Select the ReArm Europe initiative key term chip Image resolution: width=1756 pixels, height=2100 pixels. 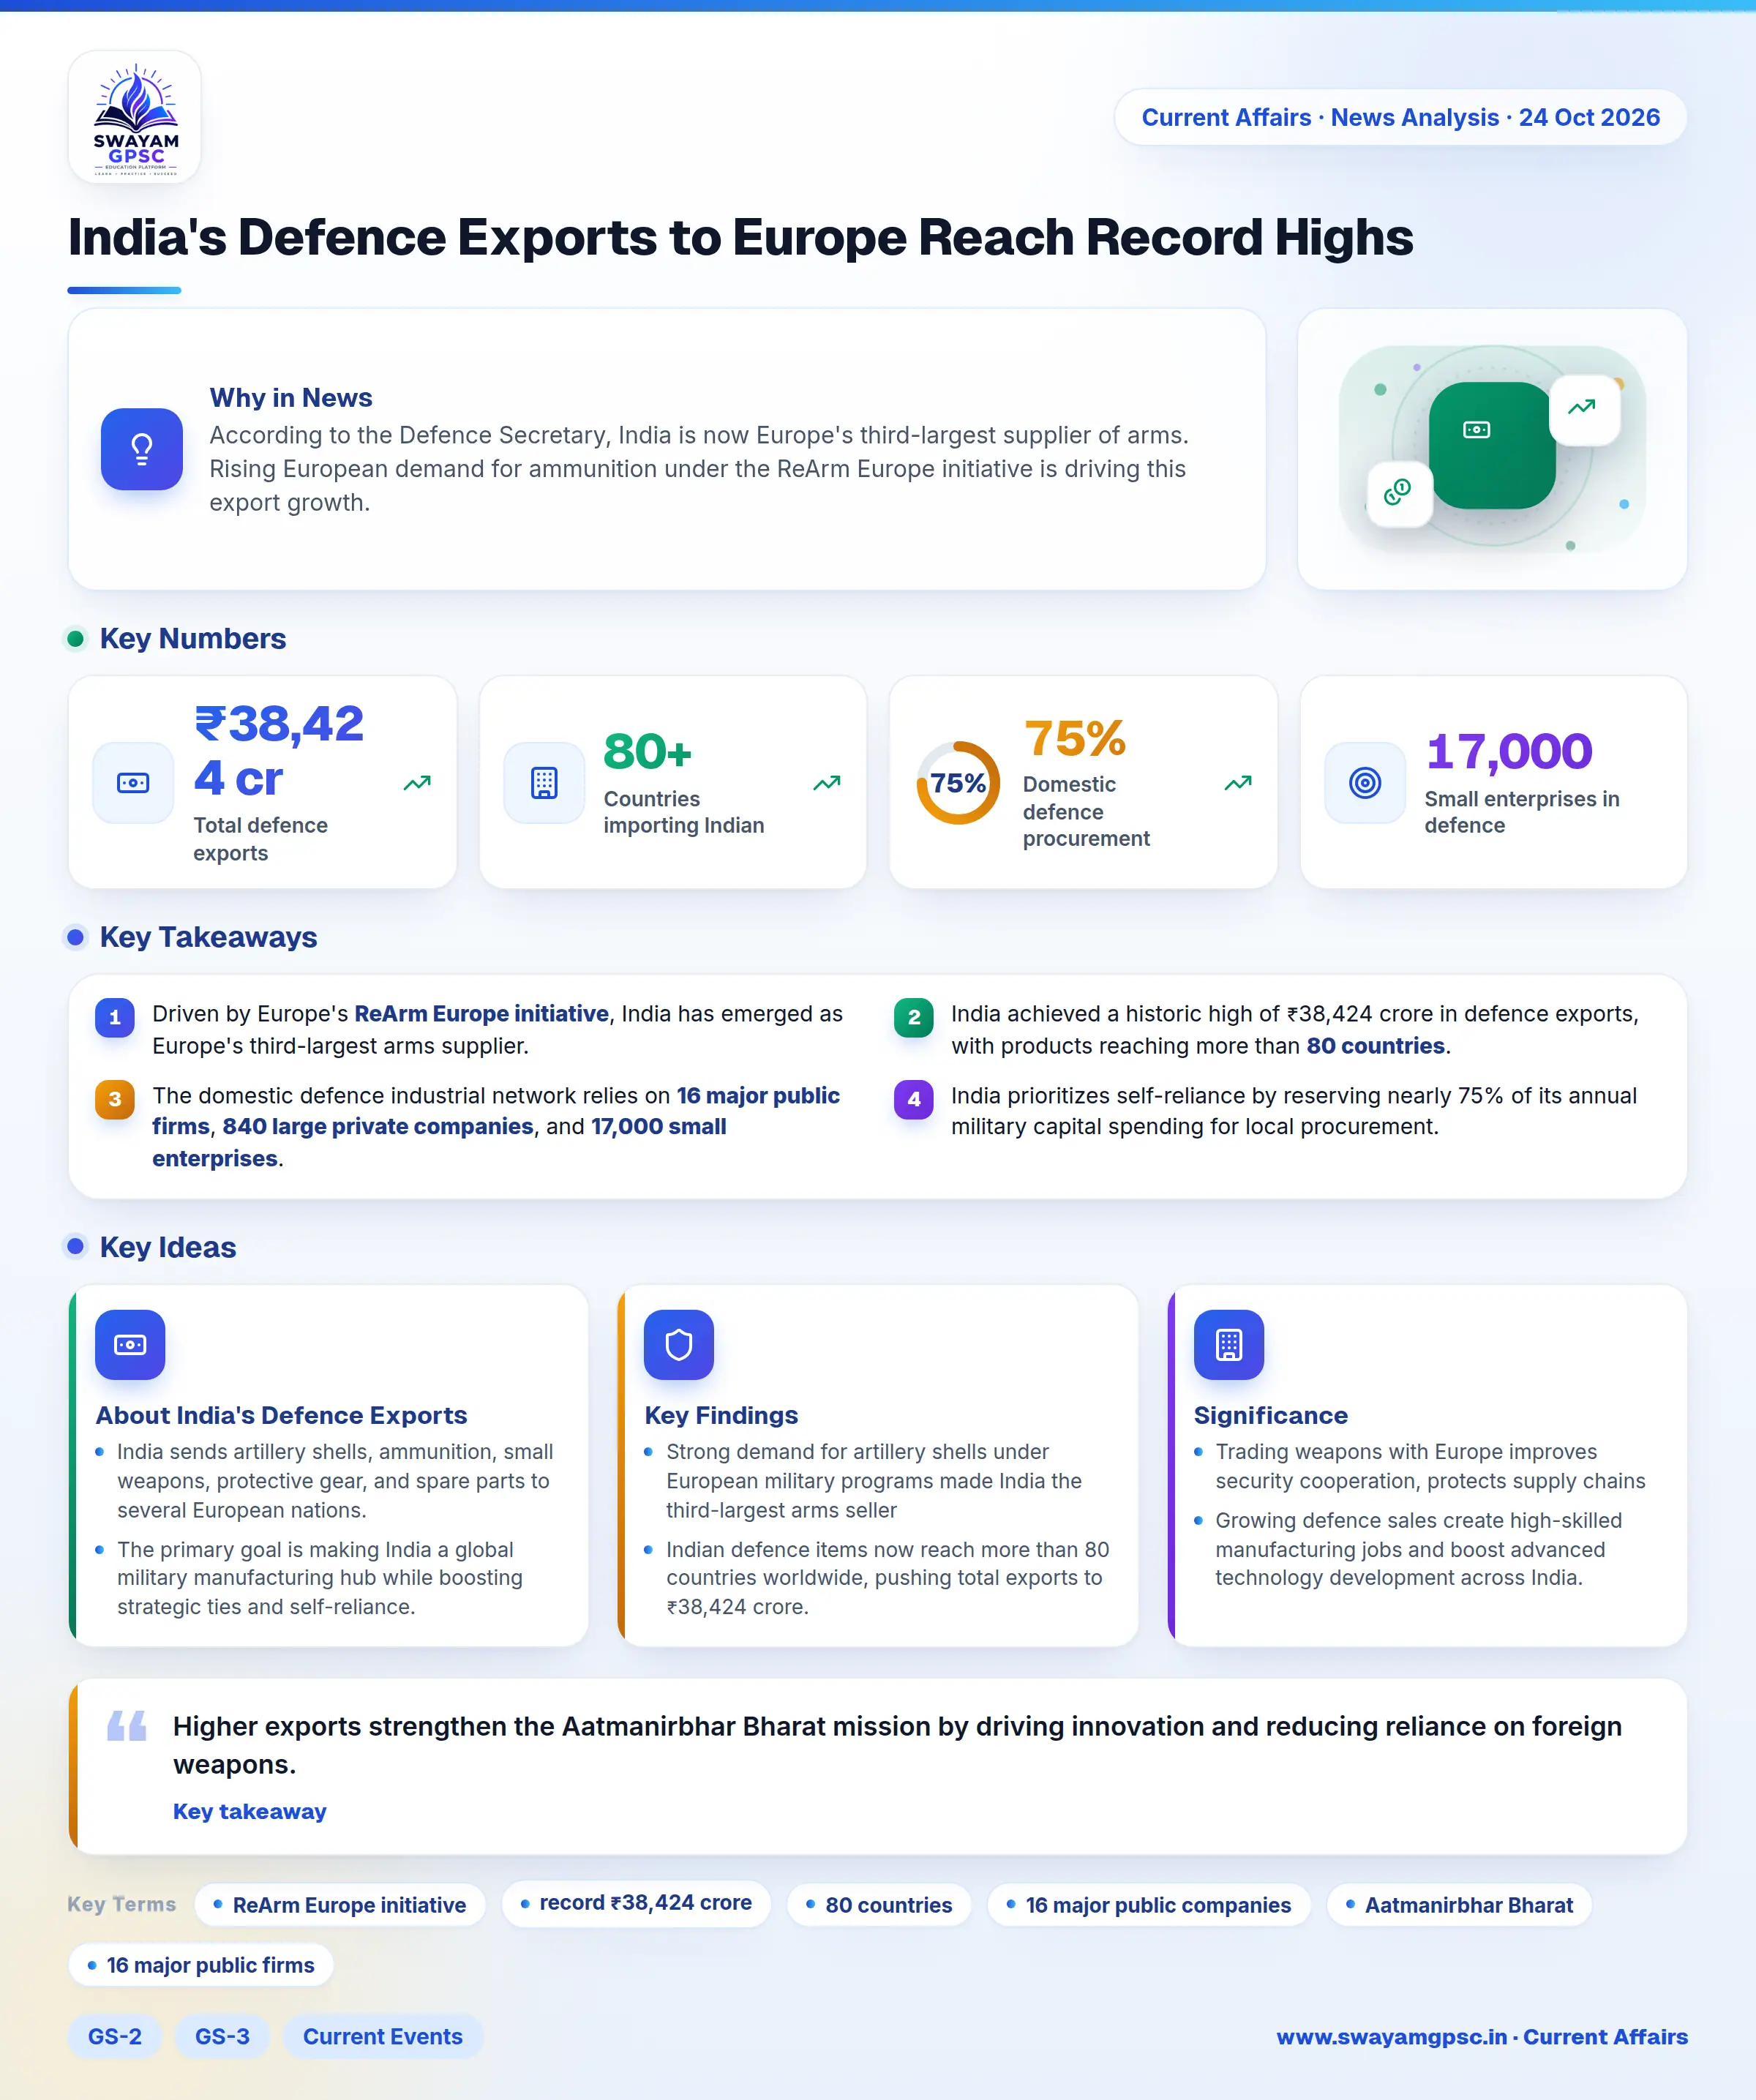pos(340,1905)
